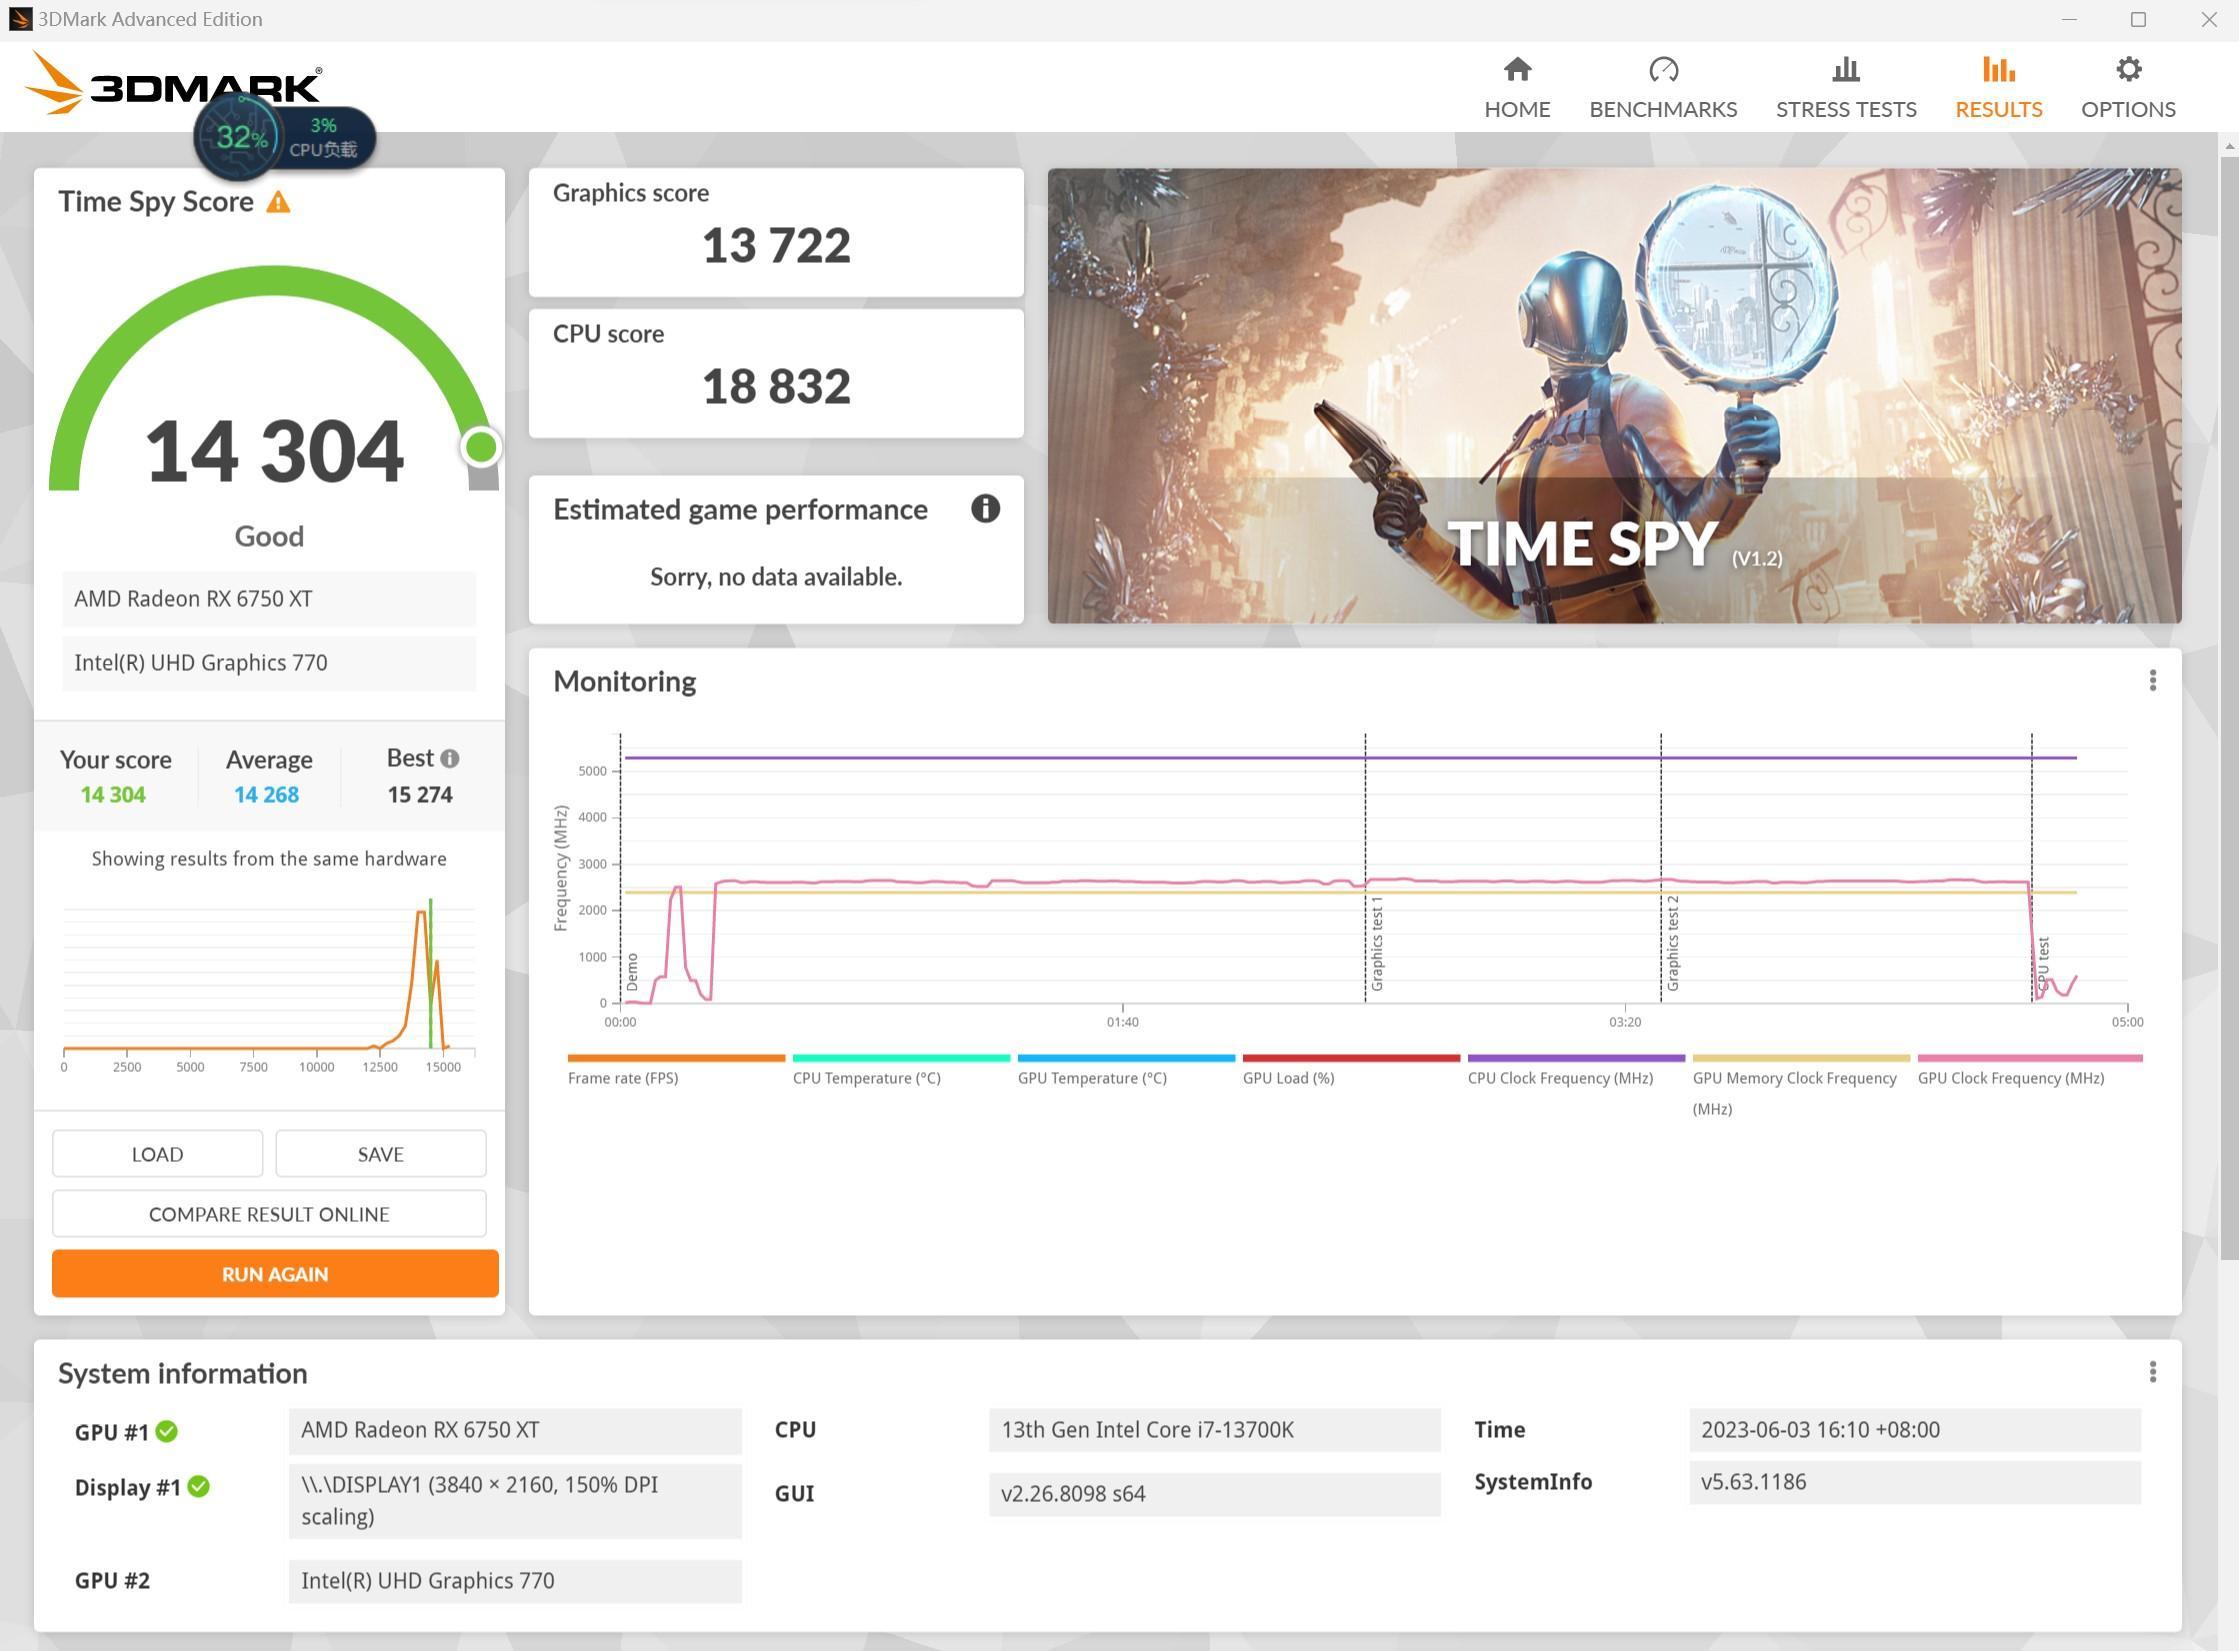Click the Graphics test 2 marker on chart
Image resolution: width=2239 pixels, height=1651 pixels.
click(x=1673, y=943)
